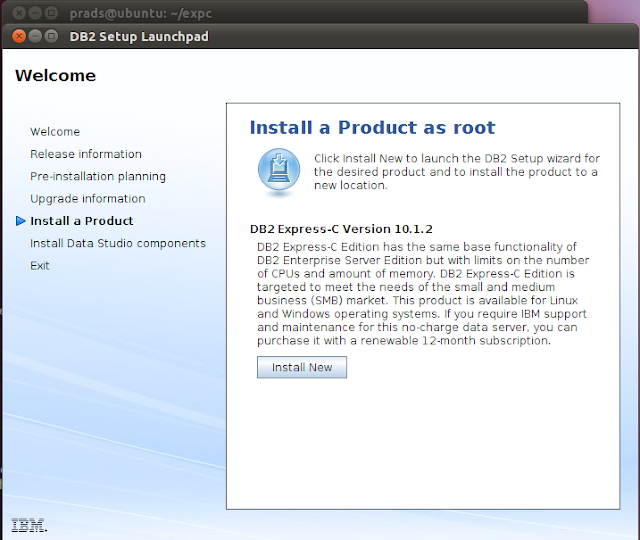640x540 pixels.
Task: Select Install a Product menu item
Action: (82, 221)
